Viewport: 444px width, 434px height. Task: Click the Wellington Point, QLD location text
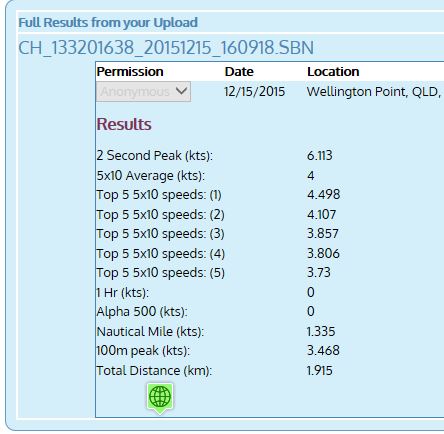[x=374, y=92]
